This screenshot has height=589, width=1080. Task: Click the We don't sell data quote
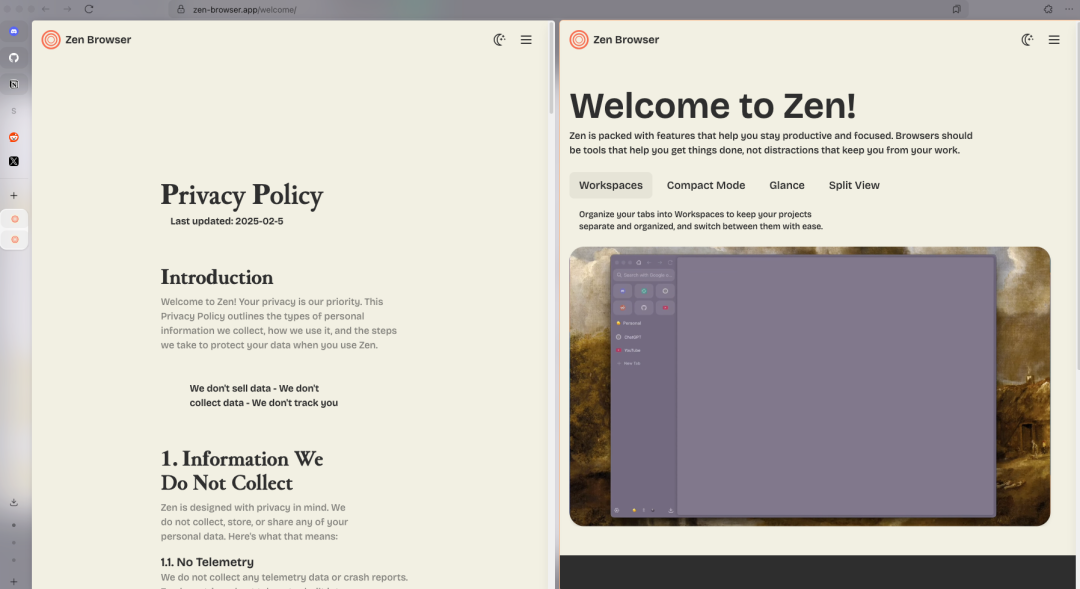coord(264,395)
